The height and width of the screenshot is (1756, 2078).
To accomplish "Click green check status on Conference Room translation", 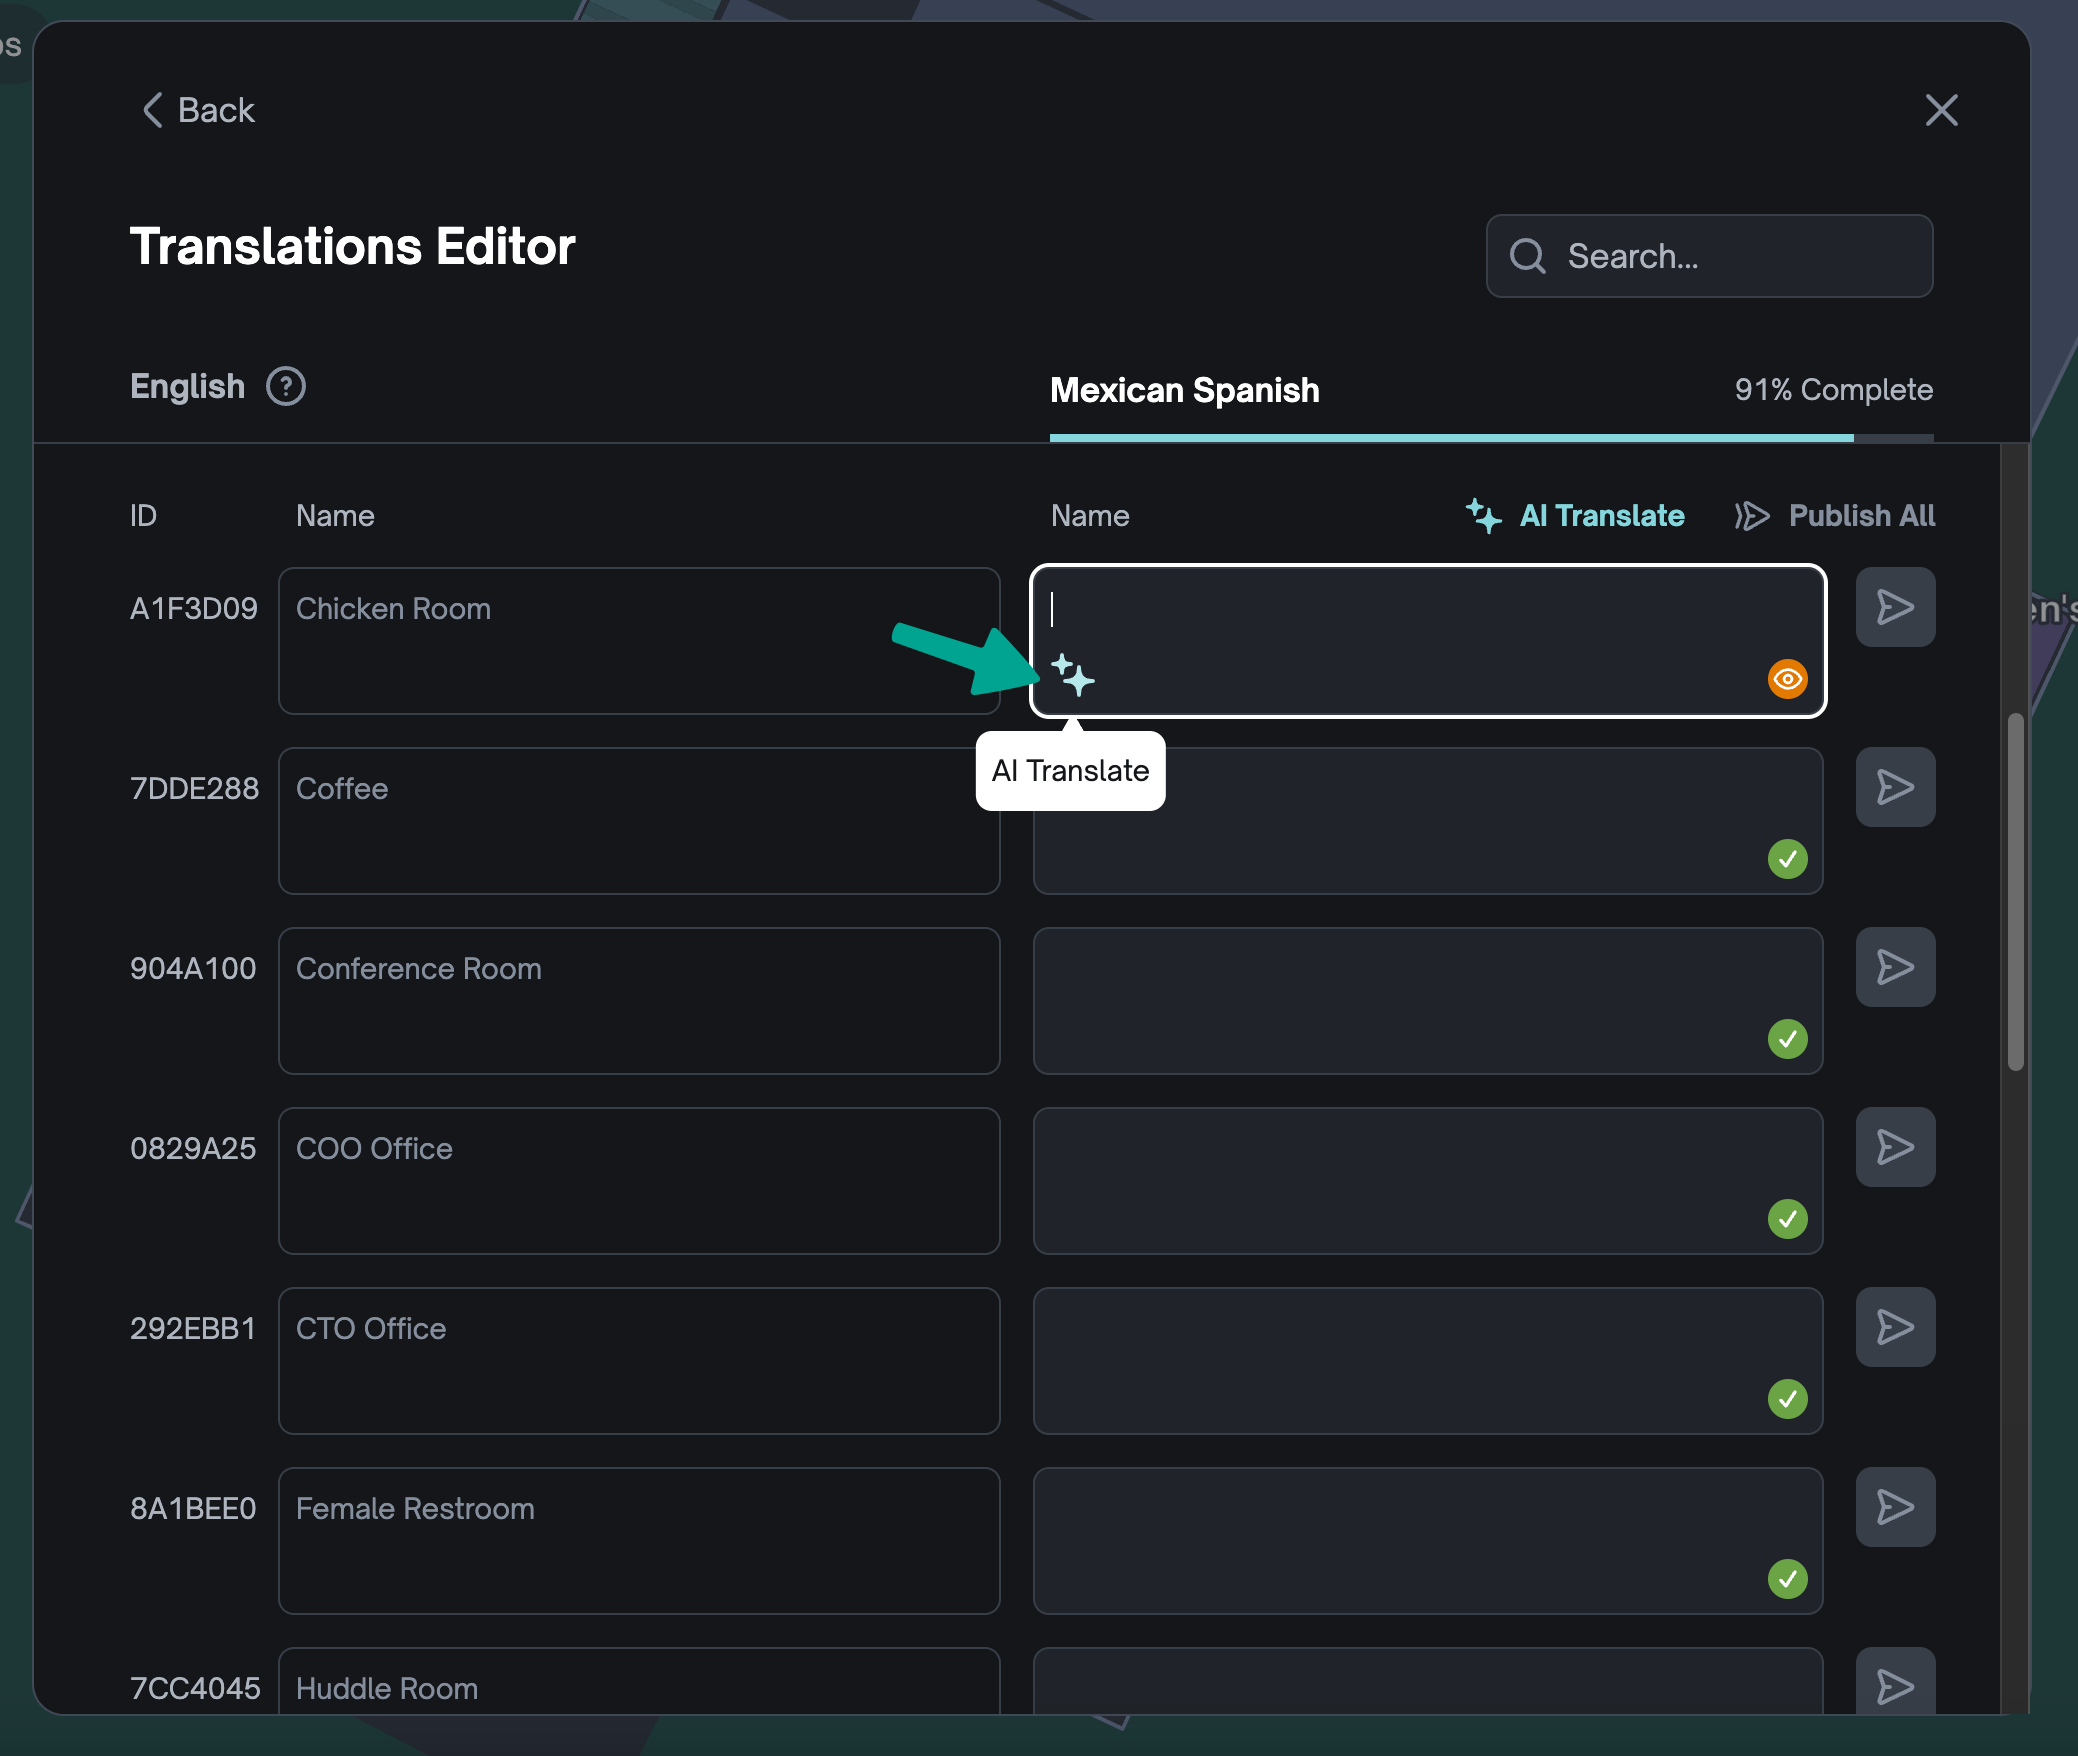I will click(x=1787, y=1039).
